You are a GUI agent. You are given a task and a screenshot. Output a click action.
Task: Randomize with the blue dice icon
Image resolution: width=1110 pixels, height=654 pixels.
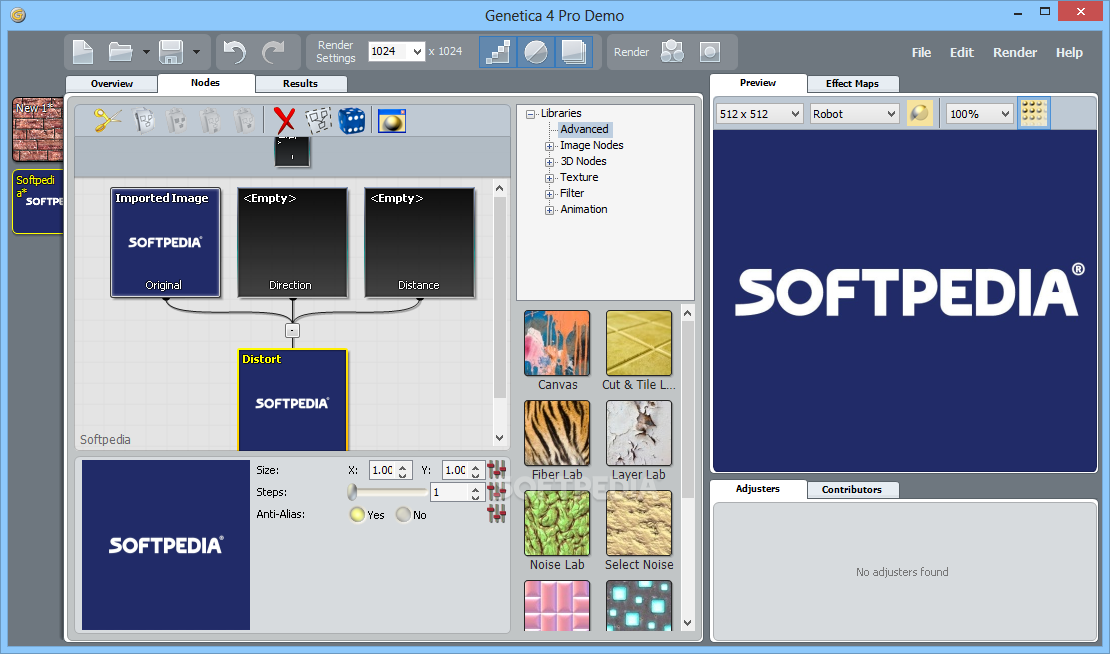click(x=352, y=120)
